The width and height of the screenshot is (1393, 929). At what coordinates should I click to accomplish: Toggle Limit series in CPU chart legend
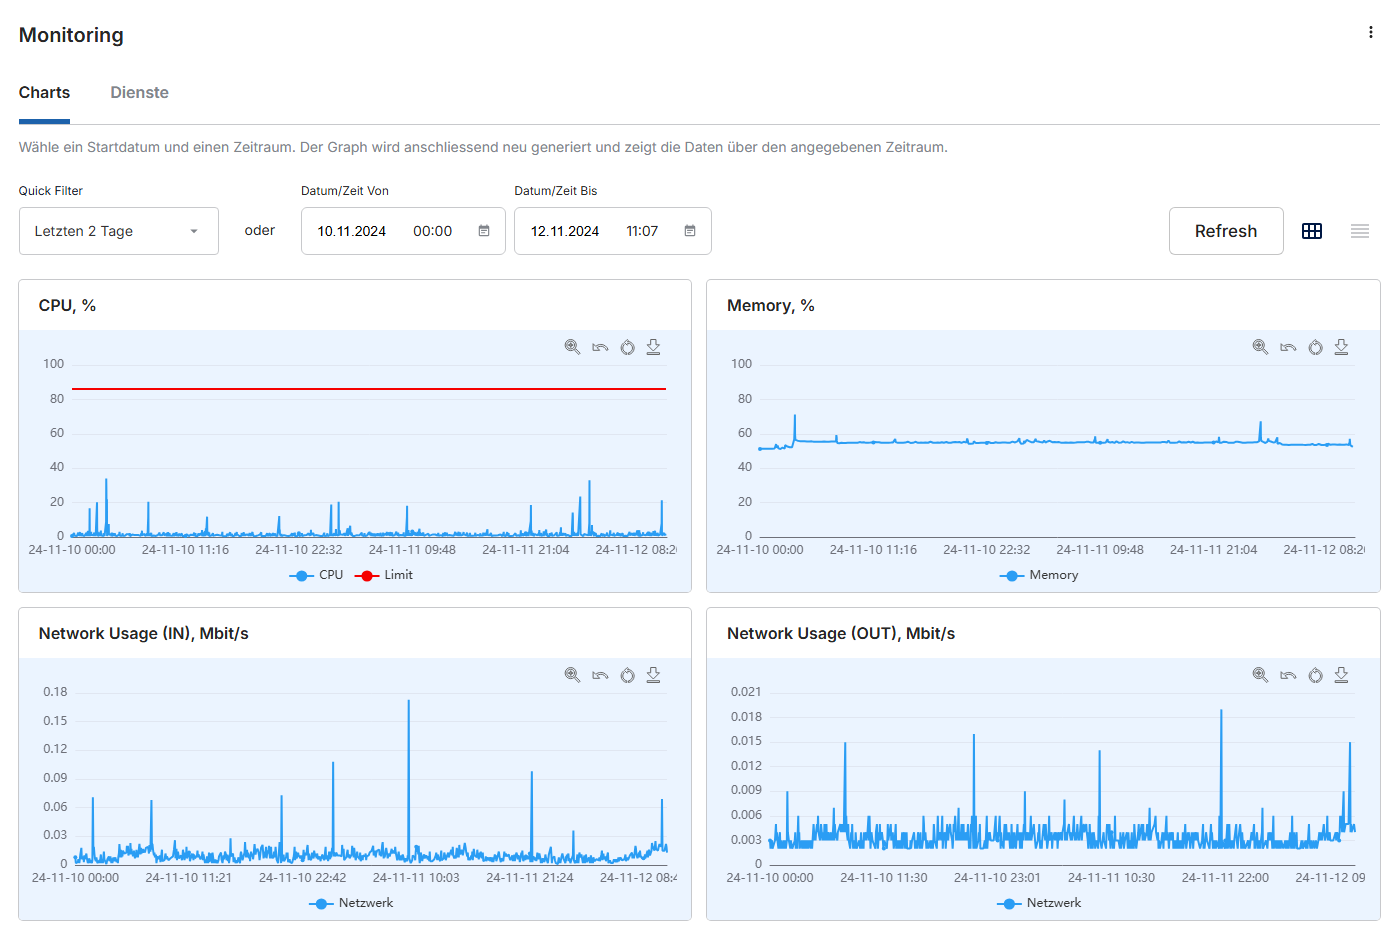(384, 575)
